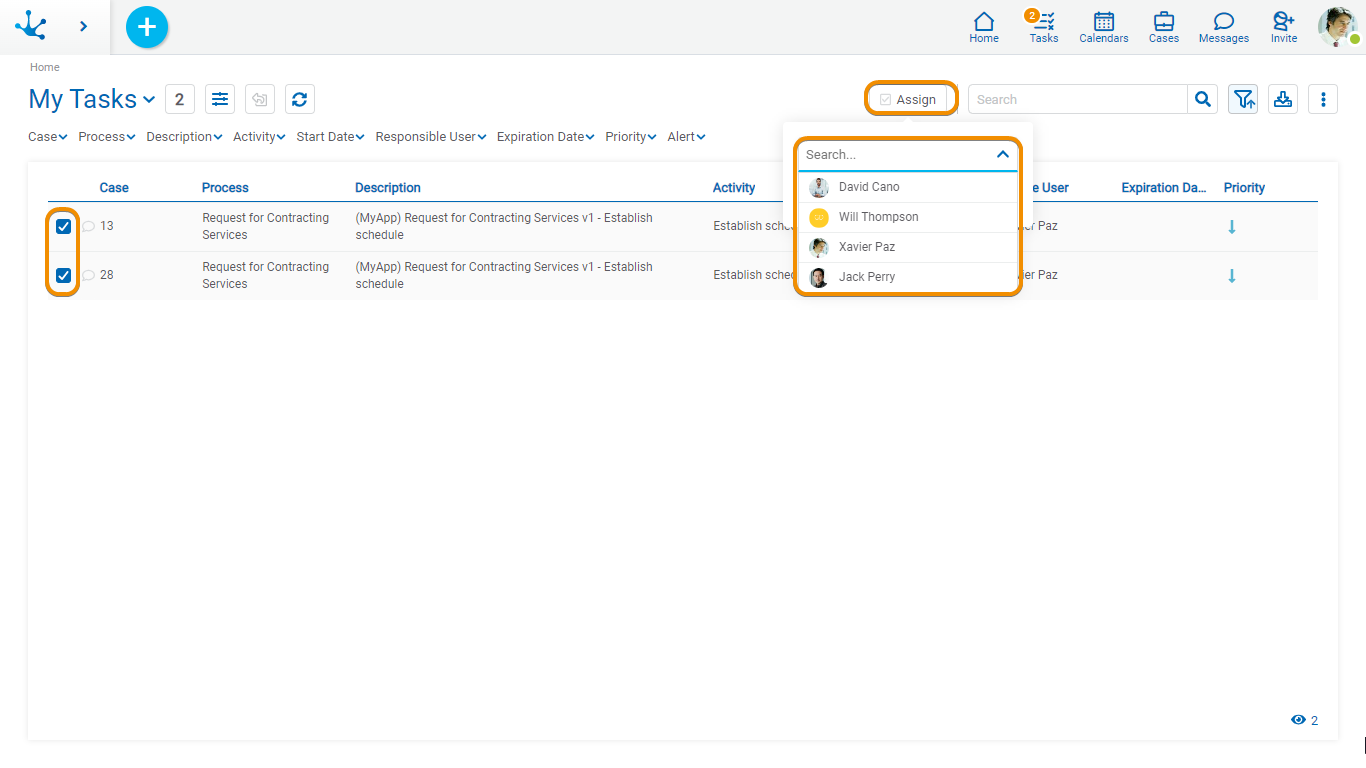Click the magnifier search button
This screenshot has width=1366, height=768.
tap(1202, 99)
